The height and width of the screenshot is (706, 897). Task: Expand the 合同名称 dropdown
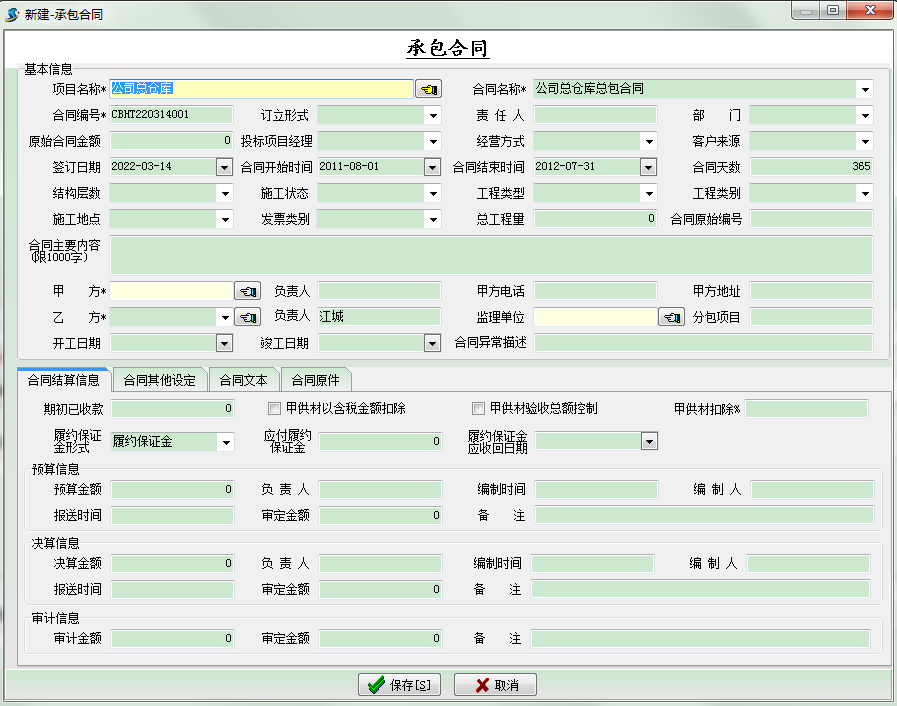864,89
